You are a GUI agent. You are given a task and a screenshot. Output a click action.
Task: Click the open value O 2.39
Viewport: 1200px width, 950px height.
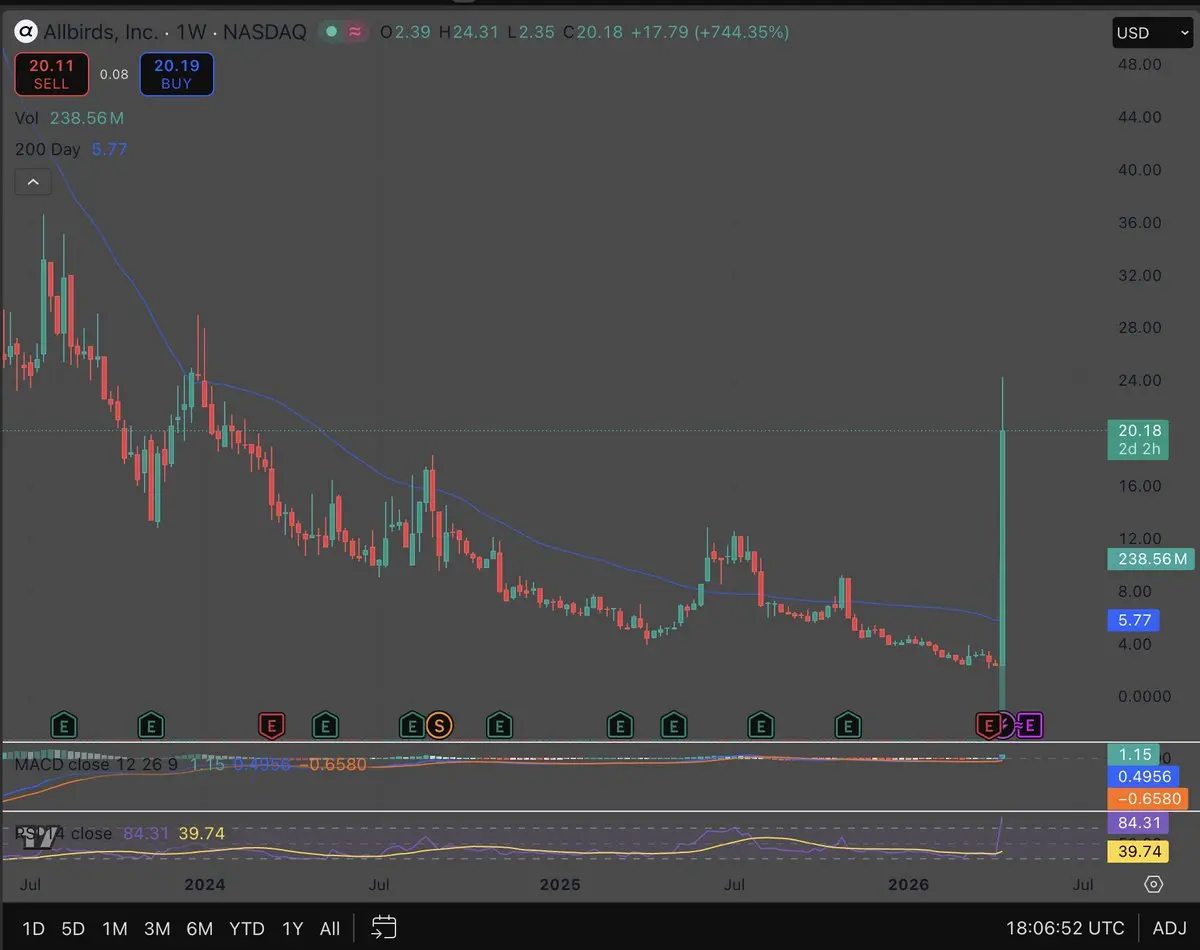point(406,32)
